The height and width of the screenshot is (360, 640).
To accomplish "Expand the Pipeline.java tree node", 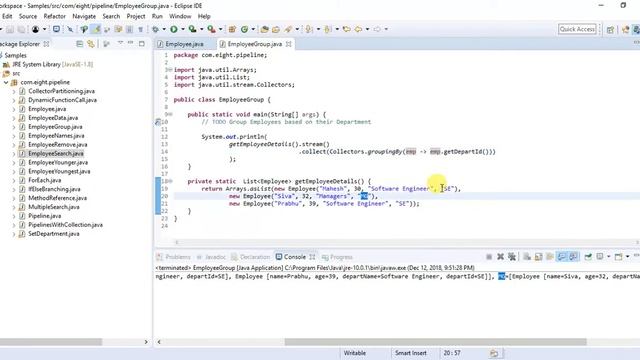I will click(14, 216).
